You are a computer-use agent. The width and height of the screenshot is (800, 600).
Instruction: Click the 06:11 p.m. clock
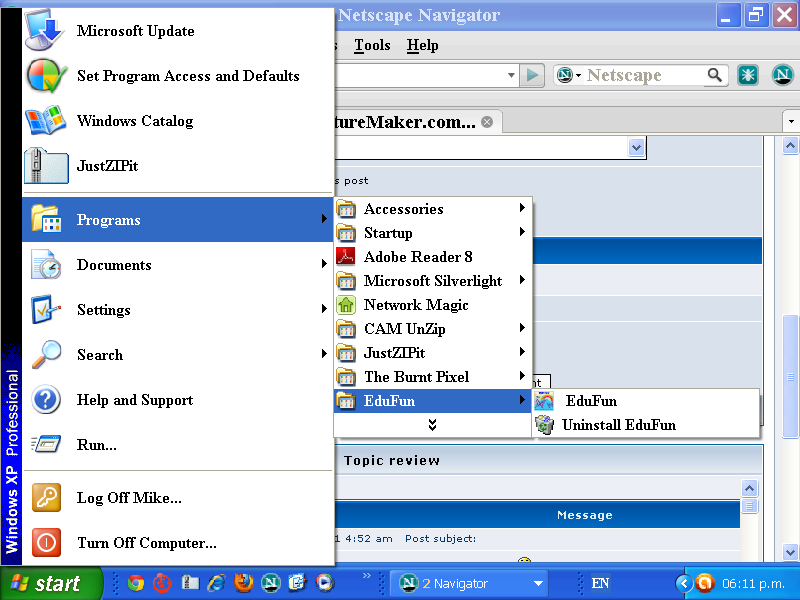point(753,583)
